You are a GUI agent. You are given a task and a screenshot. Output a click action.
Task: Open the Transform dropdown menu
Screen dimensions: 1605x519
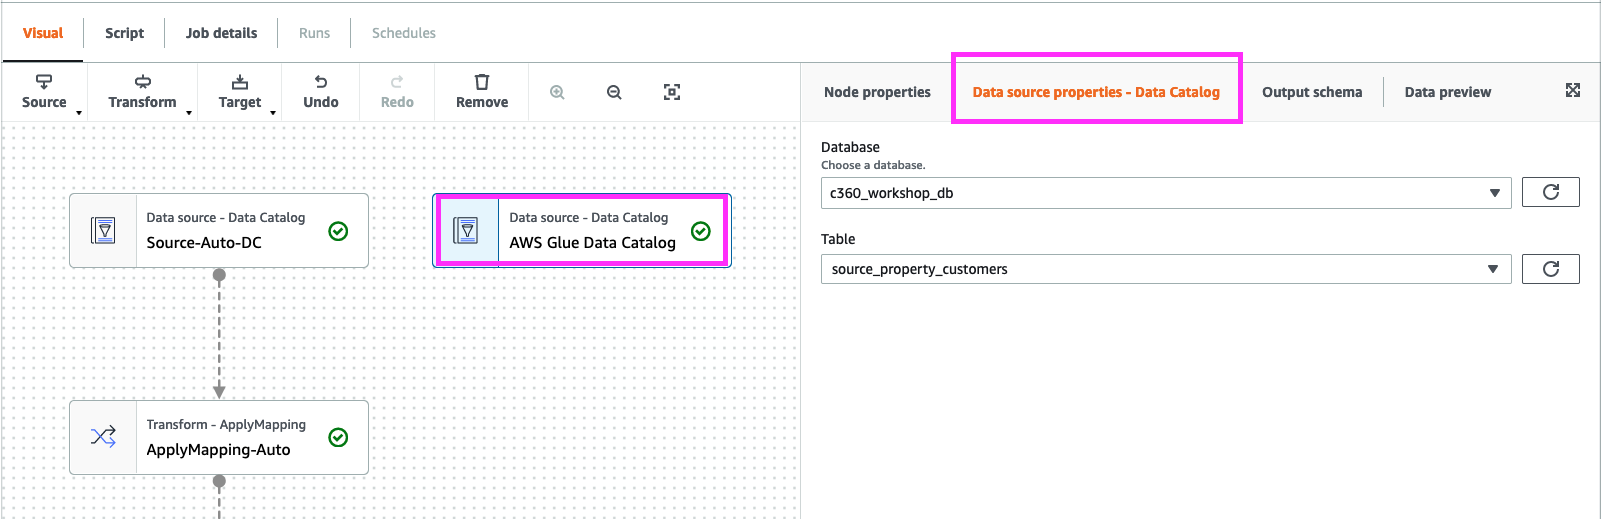click(x=143, y=92)
